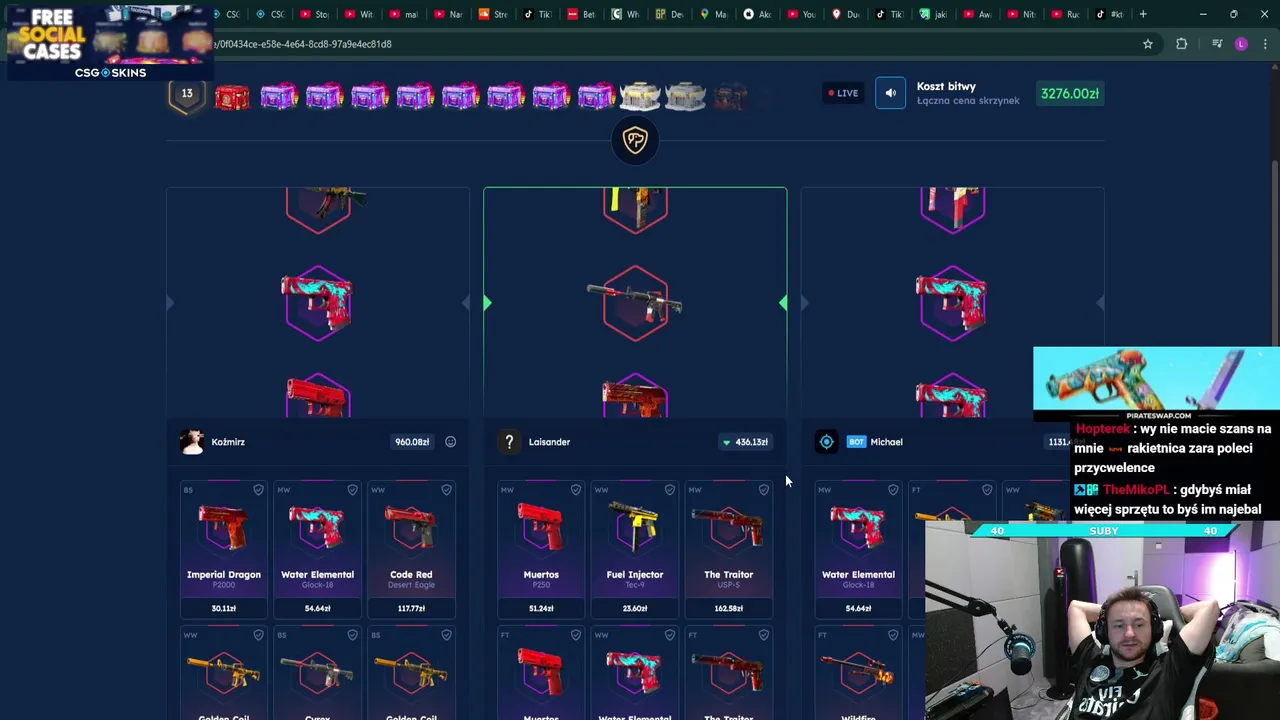Image resolution: width=1280 pixels, height=720 pixels.
Task: Click Laisander's 436.13zł total with green arrow
Action: (x=745, y=442)
